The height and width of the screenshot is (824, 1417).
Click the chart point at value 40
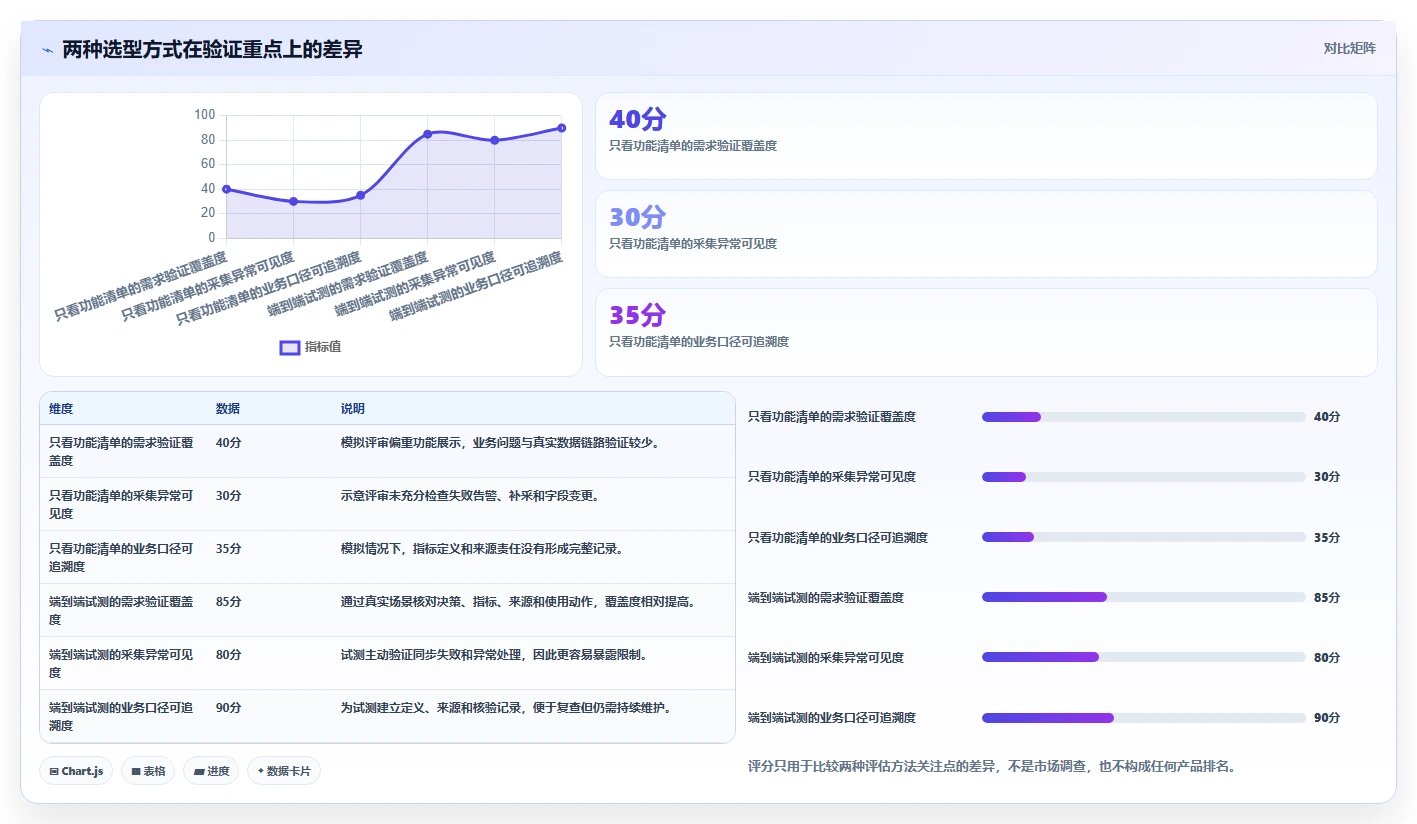point(226,189)
